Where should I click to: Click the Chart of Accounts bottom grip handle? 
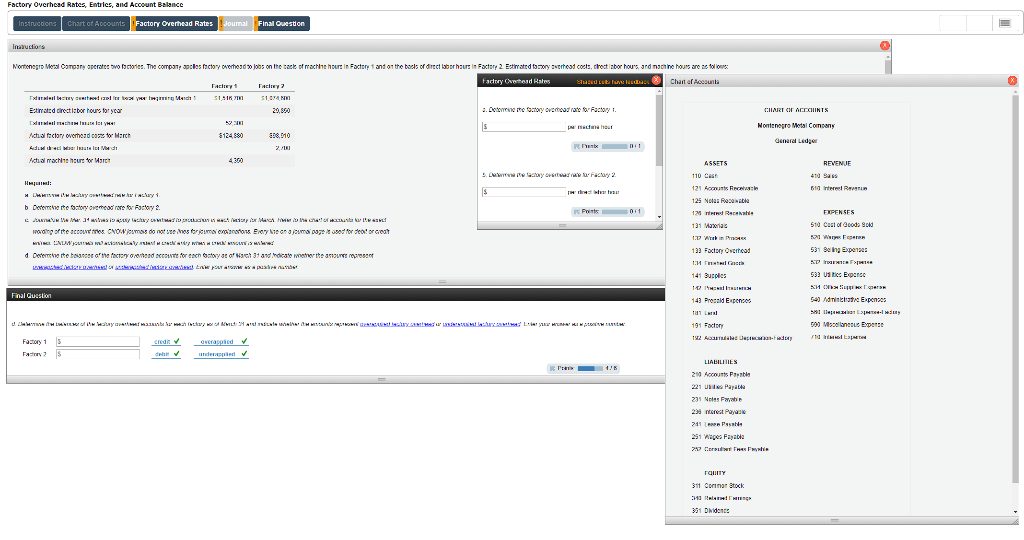[834, 520]
